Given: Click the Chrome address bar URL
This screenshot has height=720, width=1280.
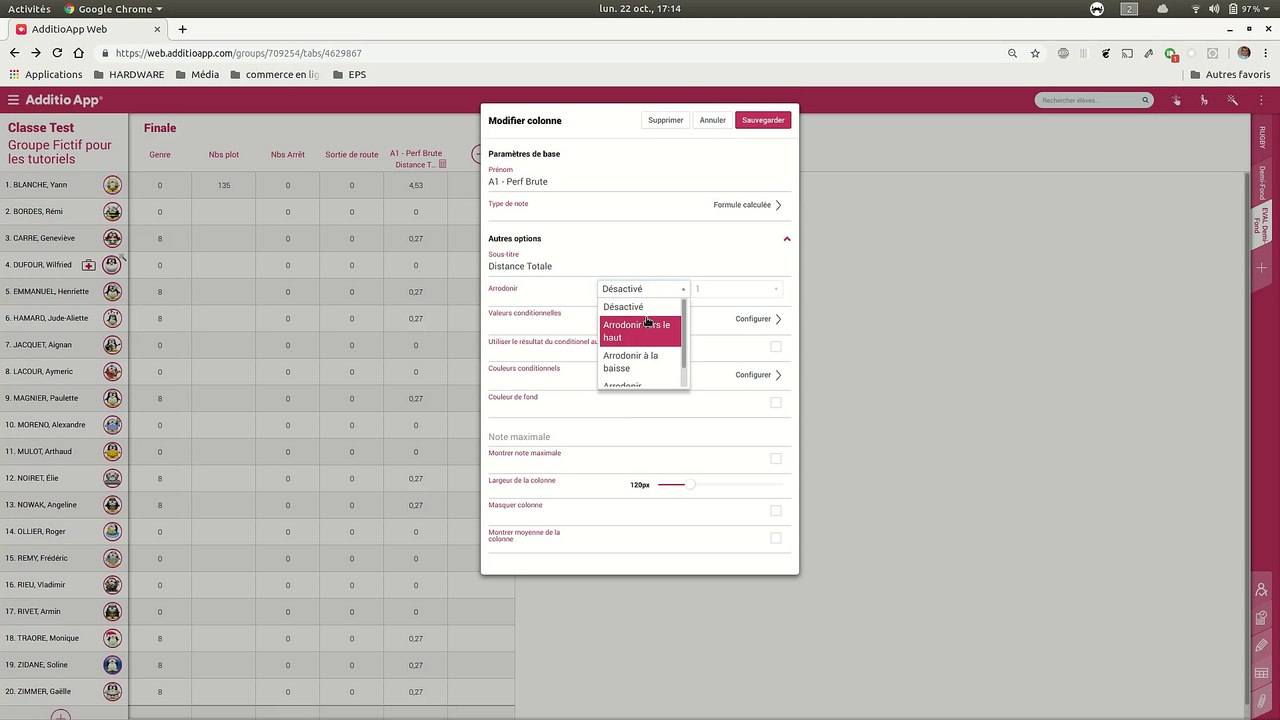Looking at the screenshot, I should tap(238, 53).
